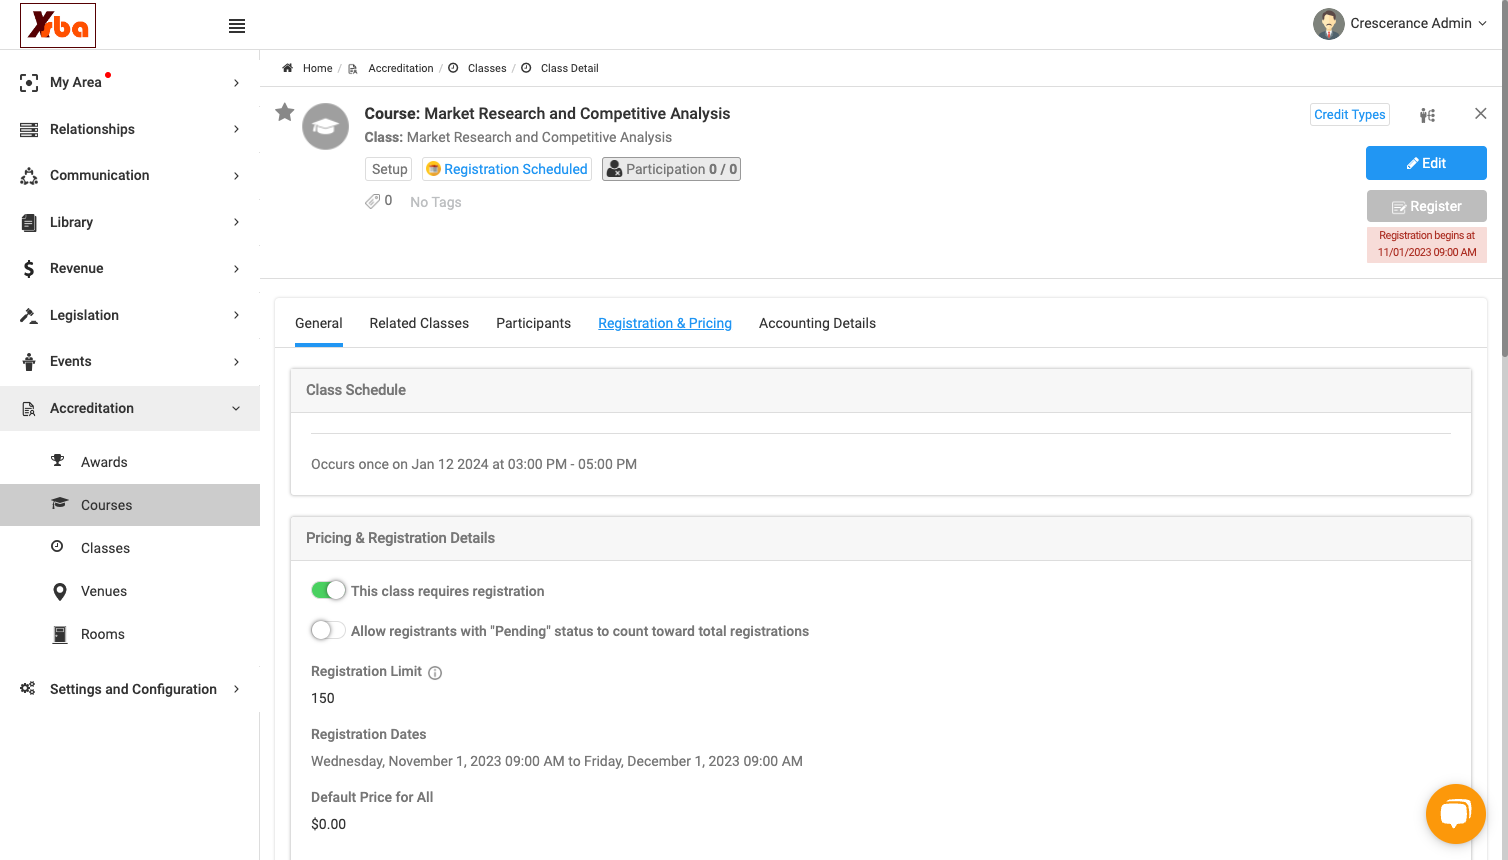
Task: Expand Settings and Configuration menu
Action: 130,689
